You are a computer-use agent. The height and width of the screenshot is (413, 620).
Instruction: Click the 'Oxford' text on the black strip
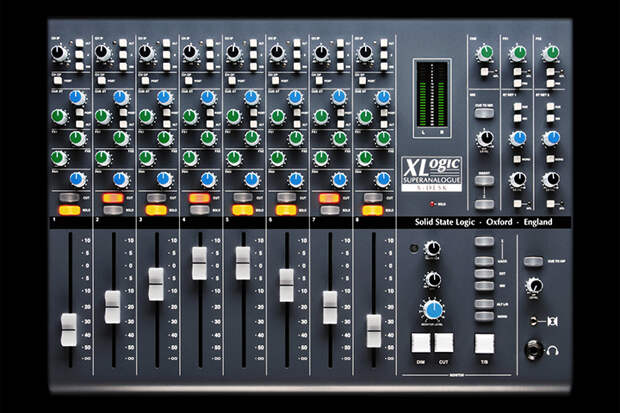pyautogui.click(x=499, y=222)
